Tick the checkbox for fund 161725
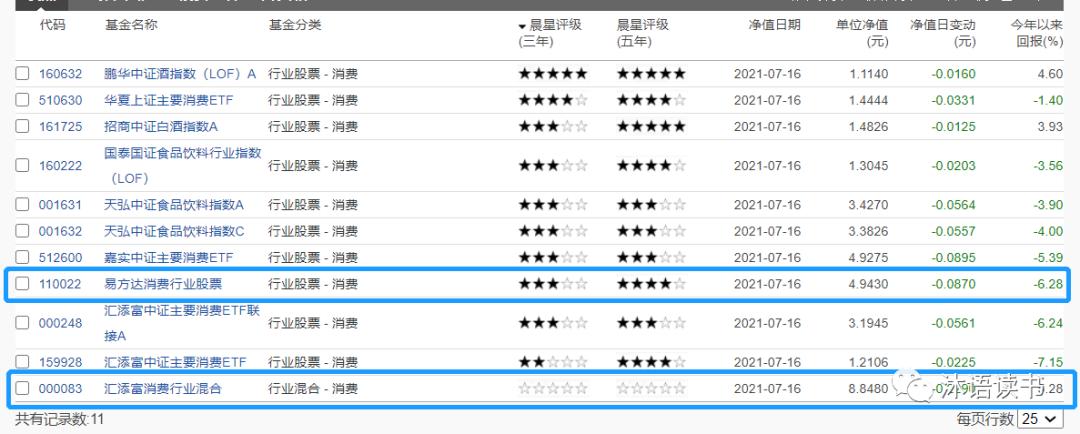This screenshot has height=434, width=1080. [x=22, y=126]
